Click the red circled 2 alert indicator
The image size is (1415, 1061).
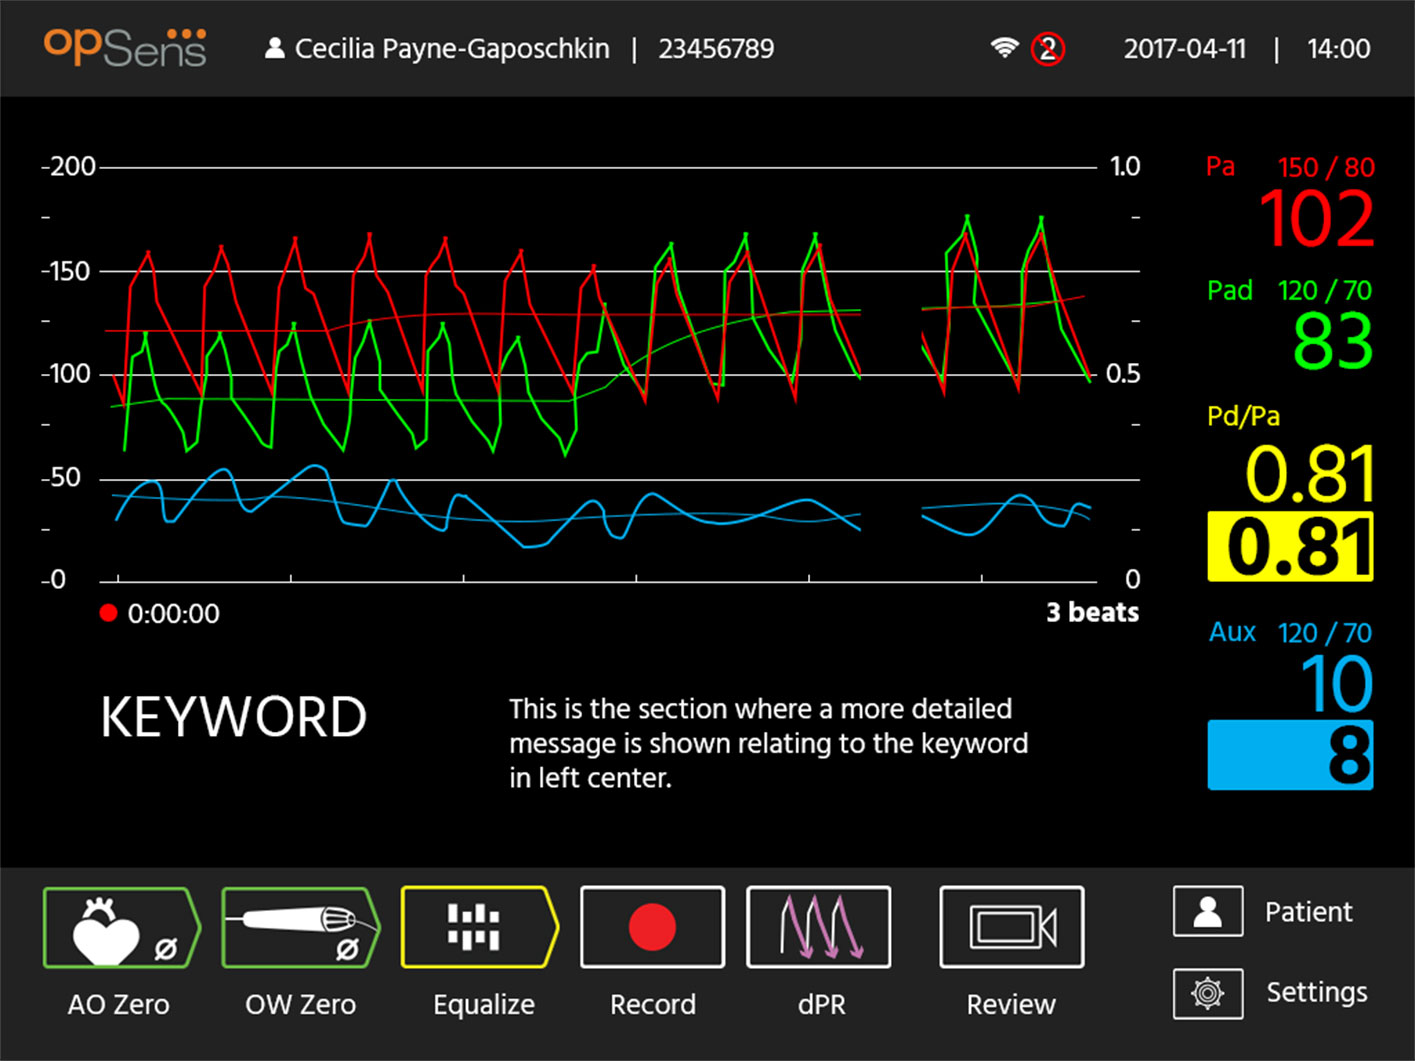pos(1048,48)
